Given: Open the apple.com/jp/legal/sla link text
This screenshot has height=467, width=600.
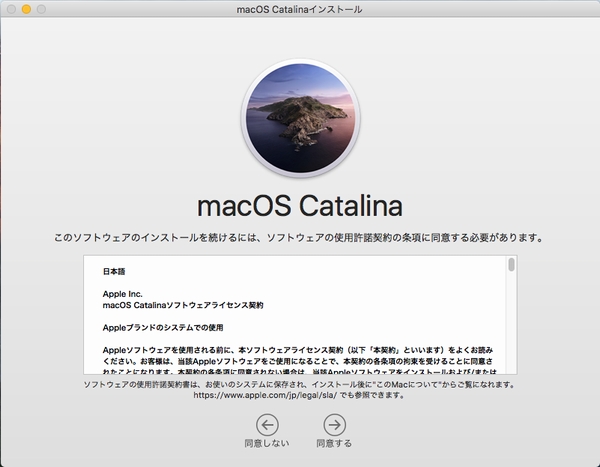Looking at the screenshot, I should click(x=265, y=395).
